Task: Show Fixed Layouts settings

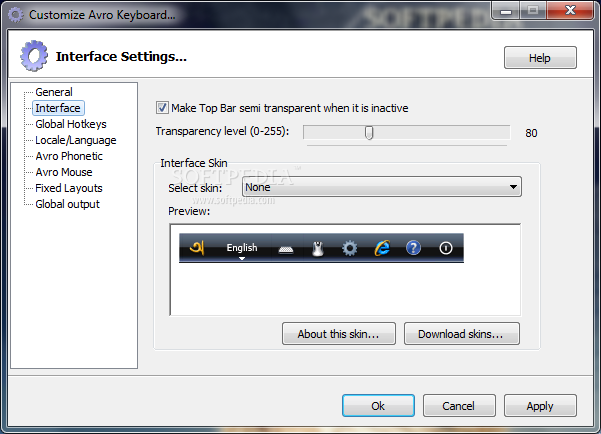Action: coord(69,188)
